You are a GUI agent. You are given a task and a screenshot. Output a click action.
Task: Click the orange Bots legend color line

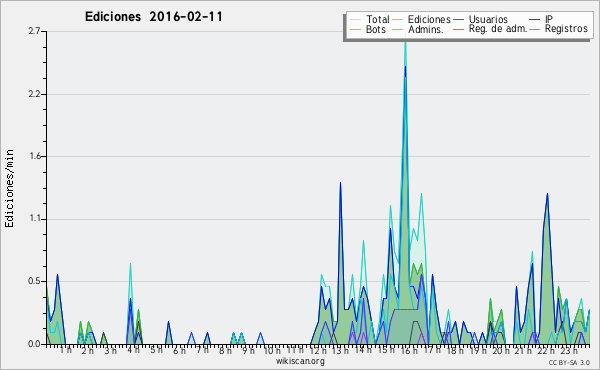click(x=355, y=29)
